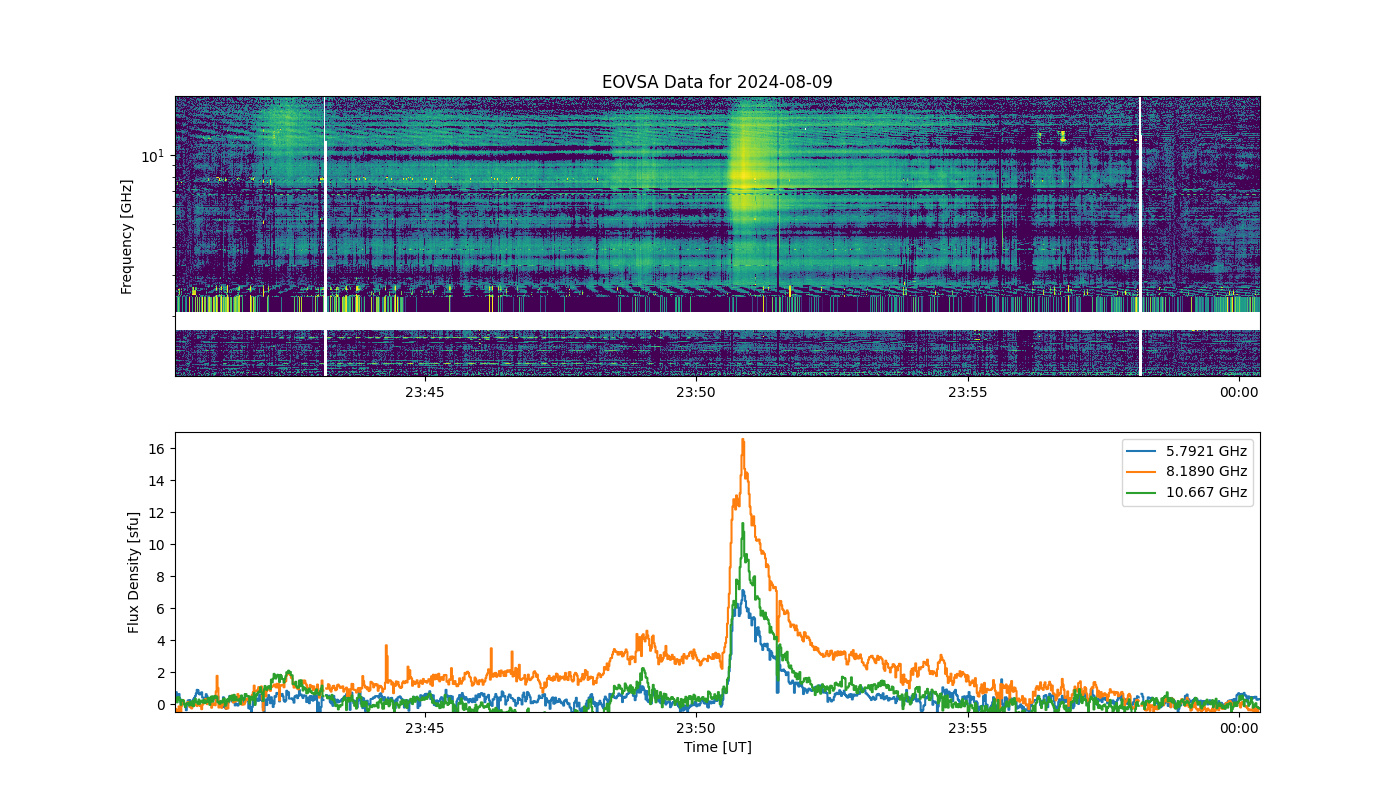The width and height of the screenshot is (1400, 800).
Task: Click the spectrogram tick label 23:45
Action: coord(424,392)
